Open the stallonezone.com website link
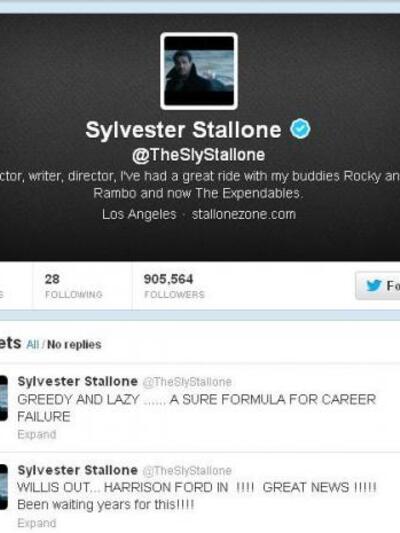Image resolution: width=400 pixels, height=533 pixels. (244, 214)
